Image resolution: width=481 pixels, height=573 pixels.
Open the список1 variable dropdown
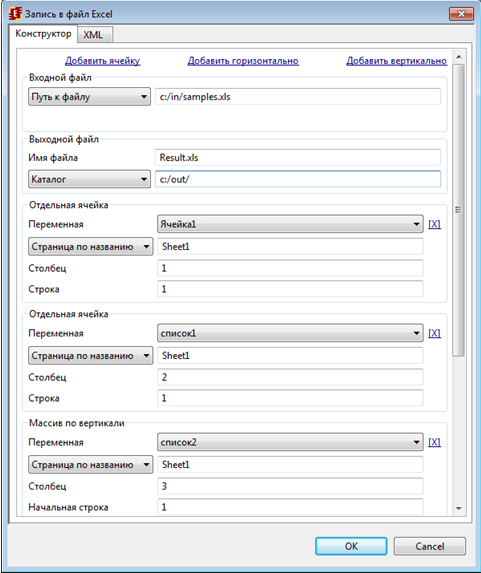pyautogui.click(x=290, y=333)
